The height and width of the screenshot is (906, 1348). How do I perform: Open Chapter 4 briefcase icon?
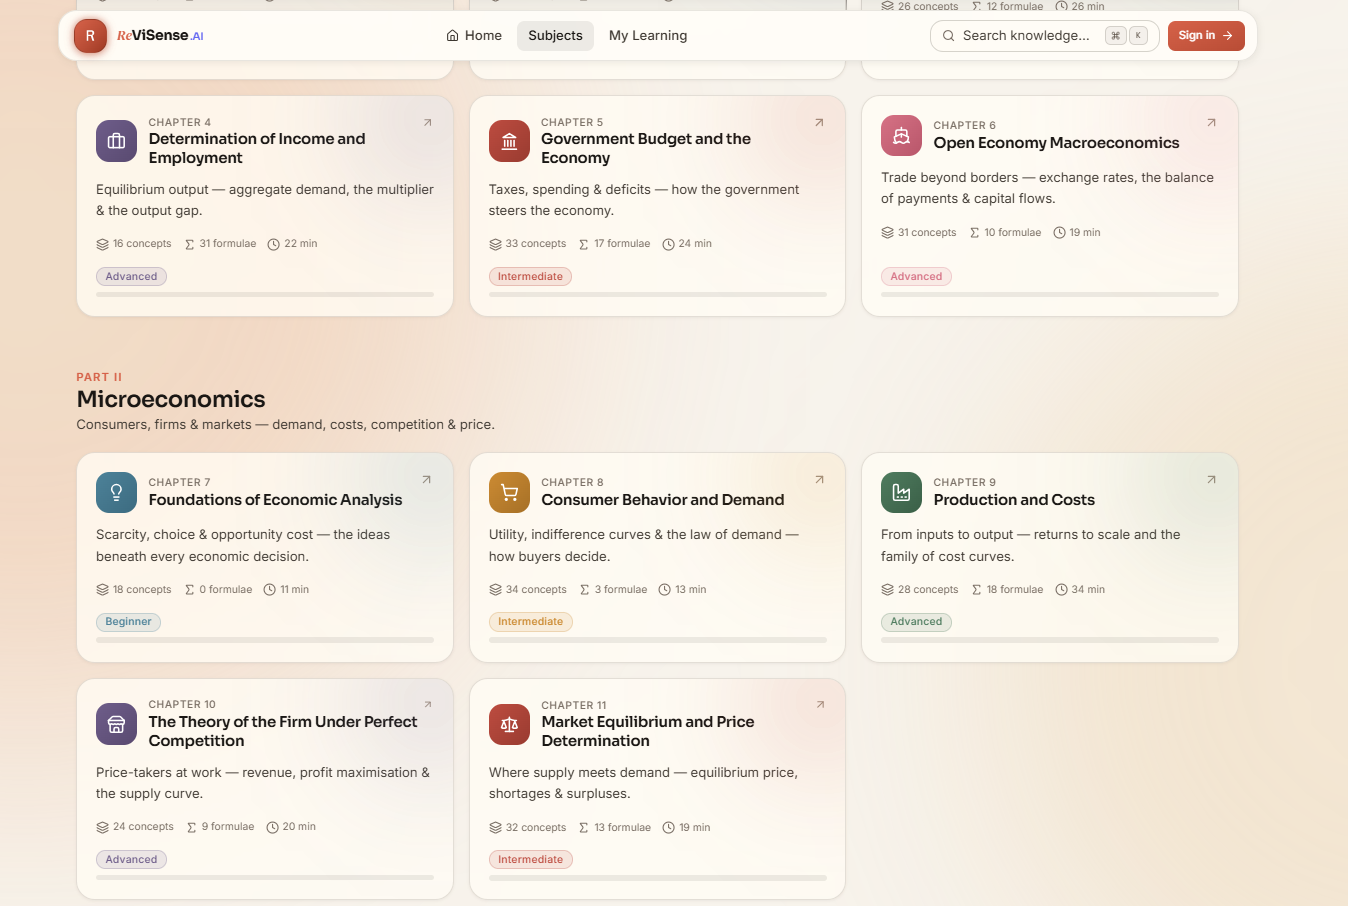[116, 141]
